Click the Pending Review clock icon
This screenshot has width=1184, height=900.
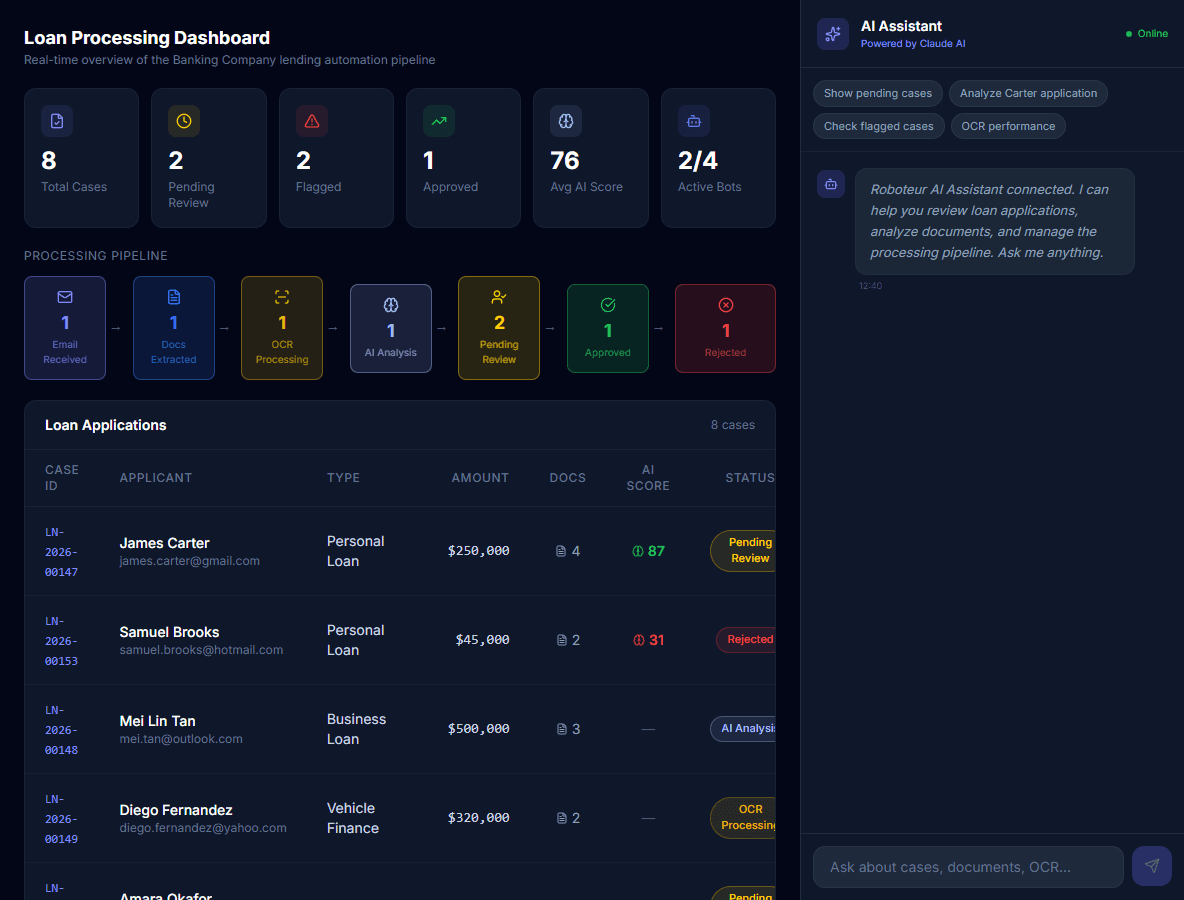183,121
